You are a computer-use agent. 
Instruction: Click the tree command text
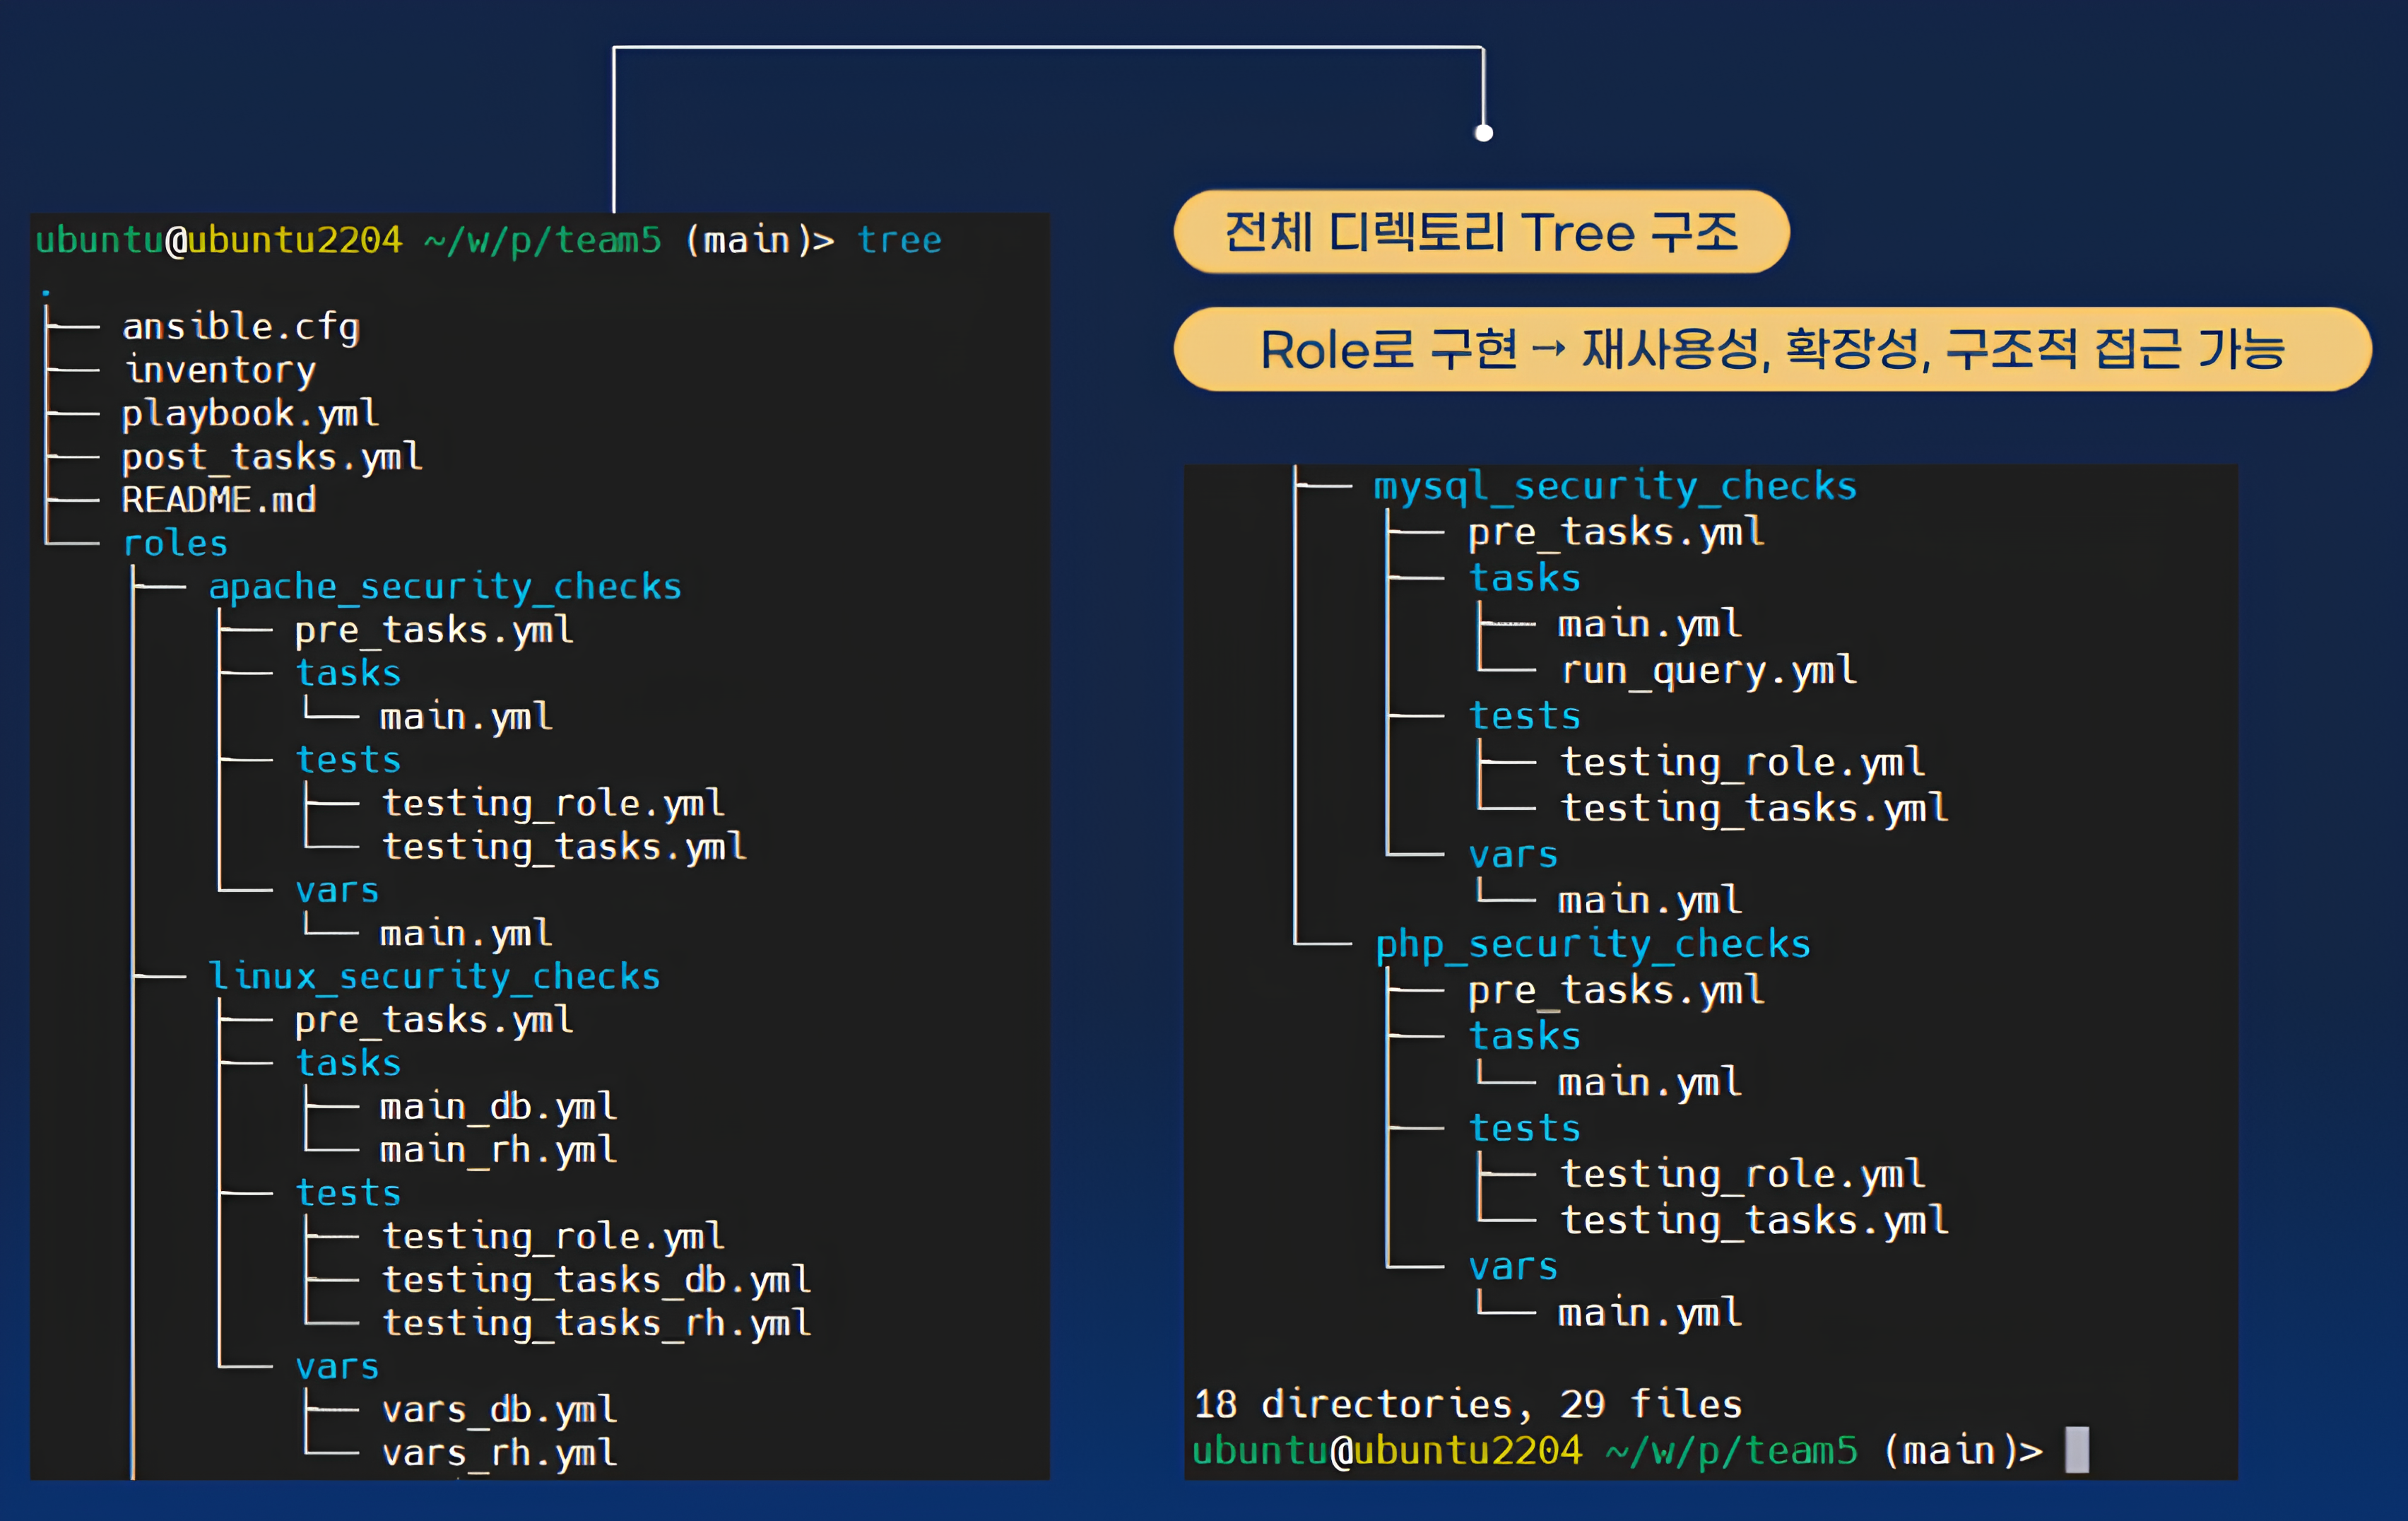(x=899, y=240)
